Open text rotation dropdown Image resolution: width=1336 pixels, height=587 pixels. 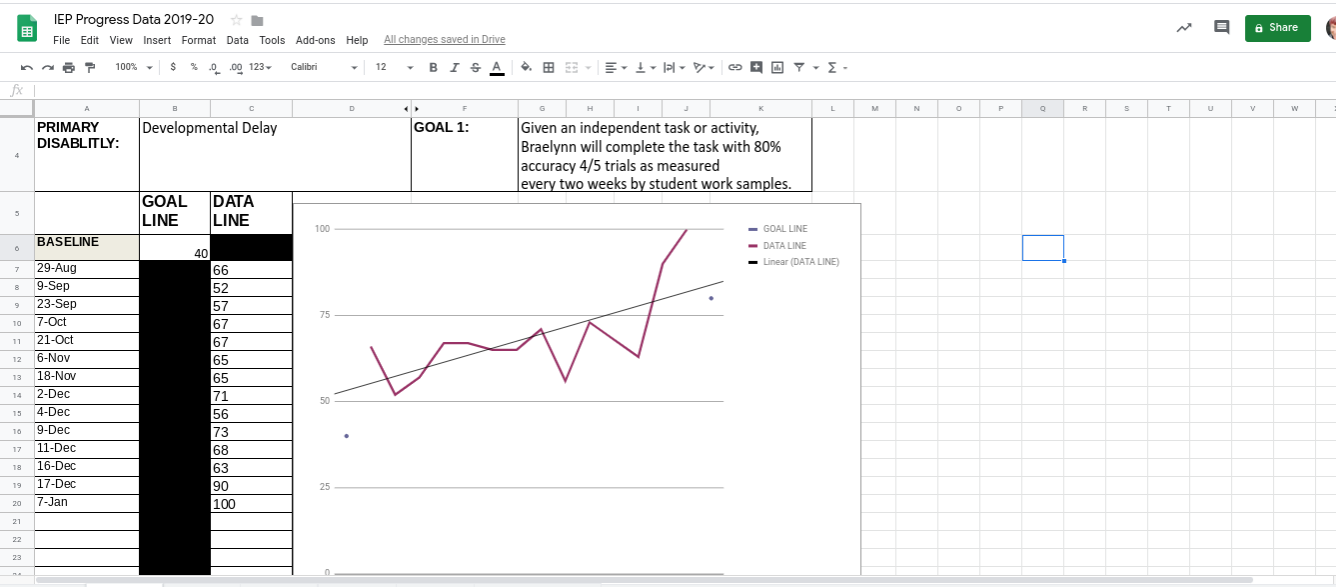pyautogui.click(x=704, y=67)
